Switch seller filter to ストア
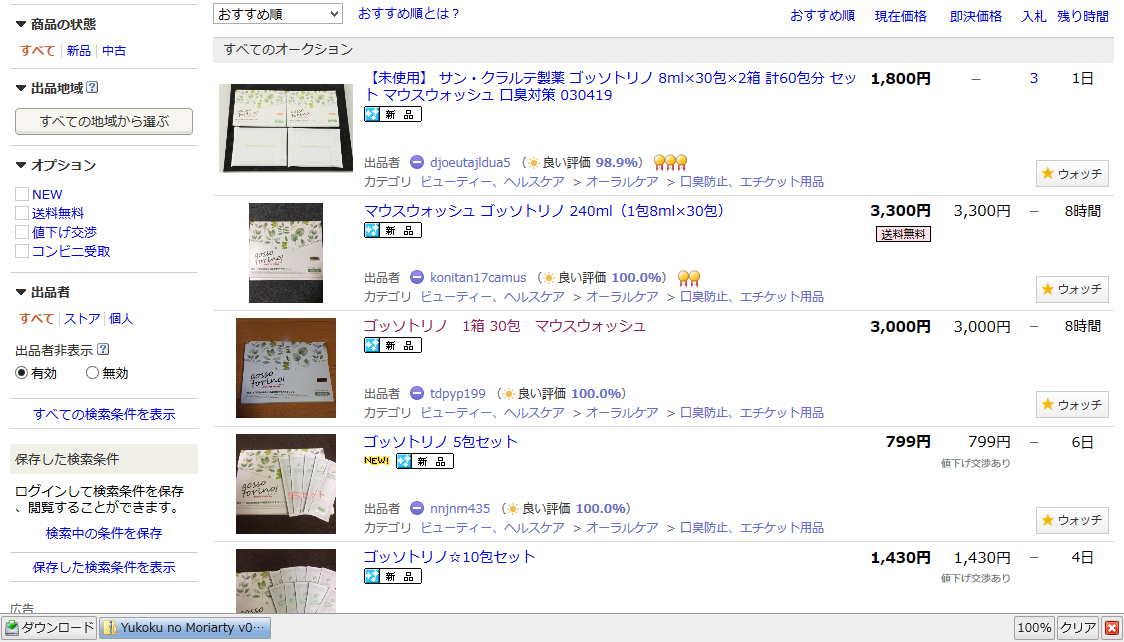This screenshot has height=642, width=1124. 82,318
